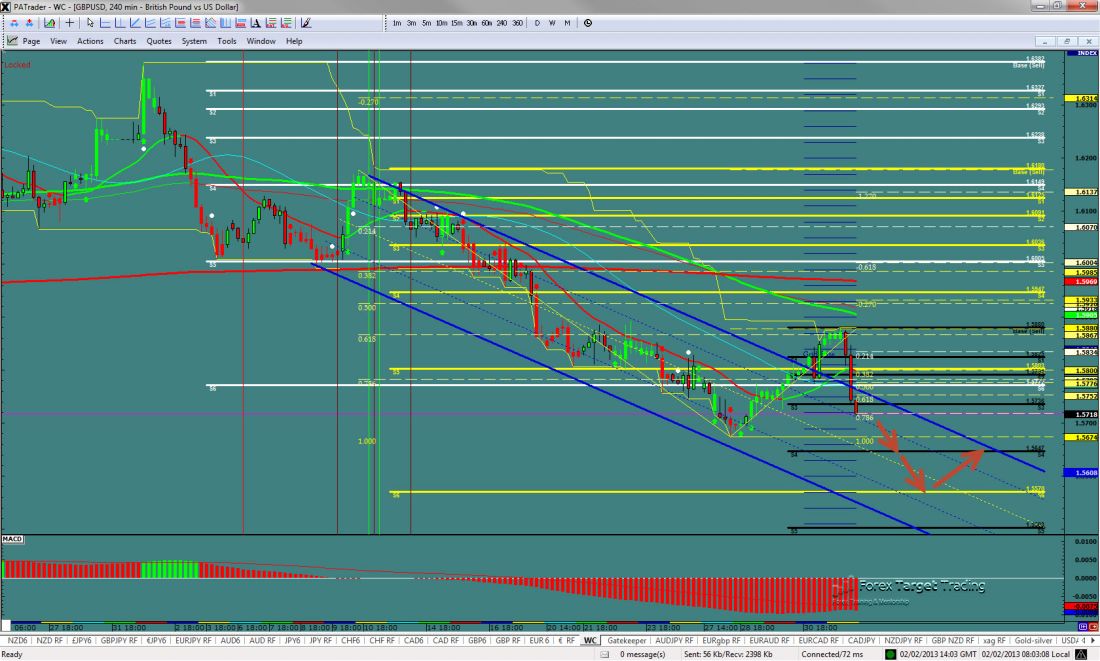Switch to the Gatekeeper tab
Image resolution: width=1100 pixels, height=661 pixels.
click(628, 640)
